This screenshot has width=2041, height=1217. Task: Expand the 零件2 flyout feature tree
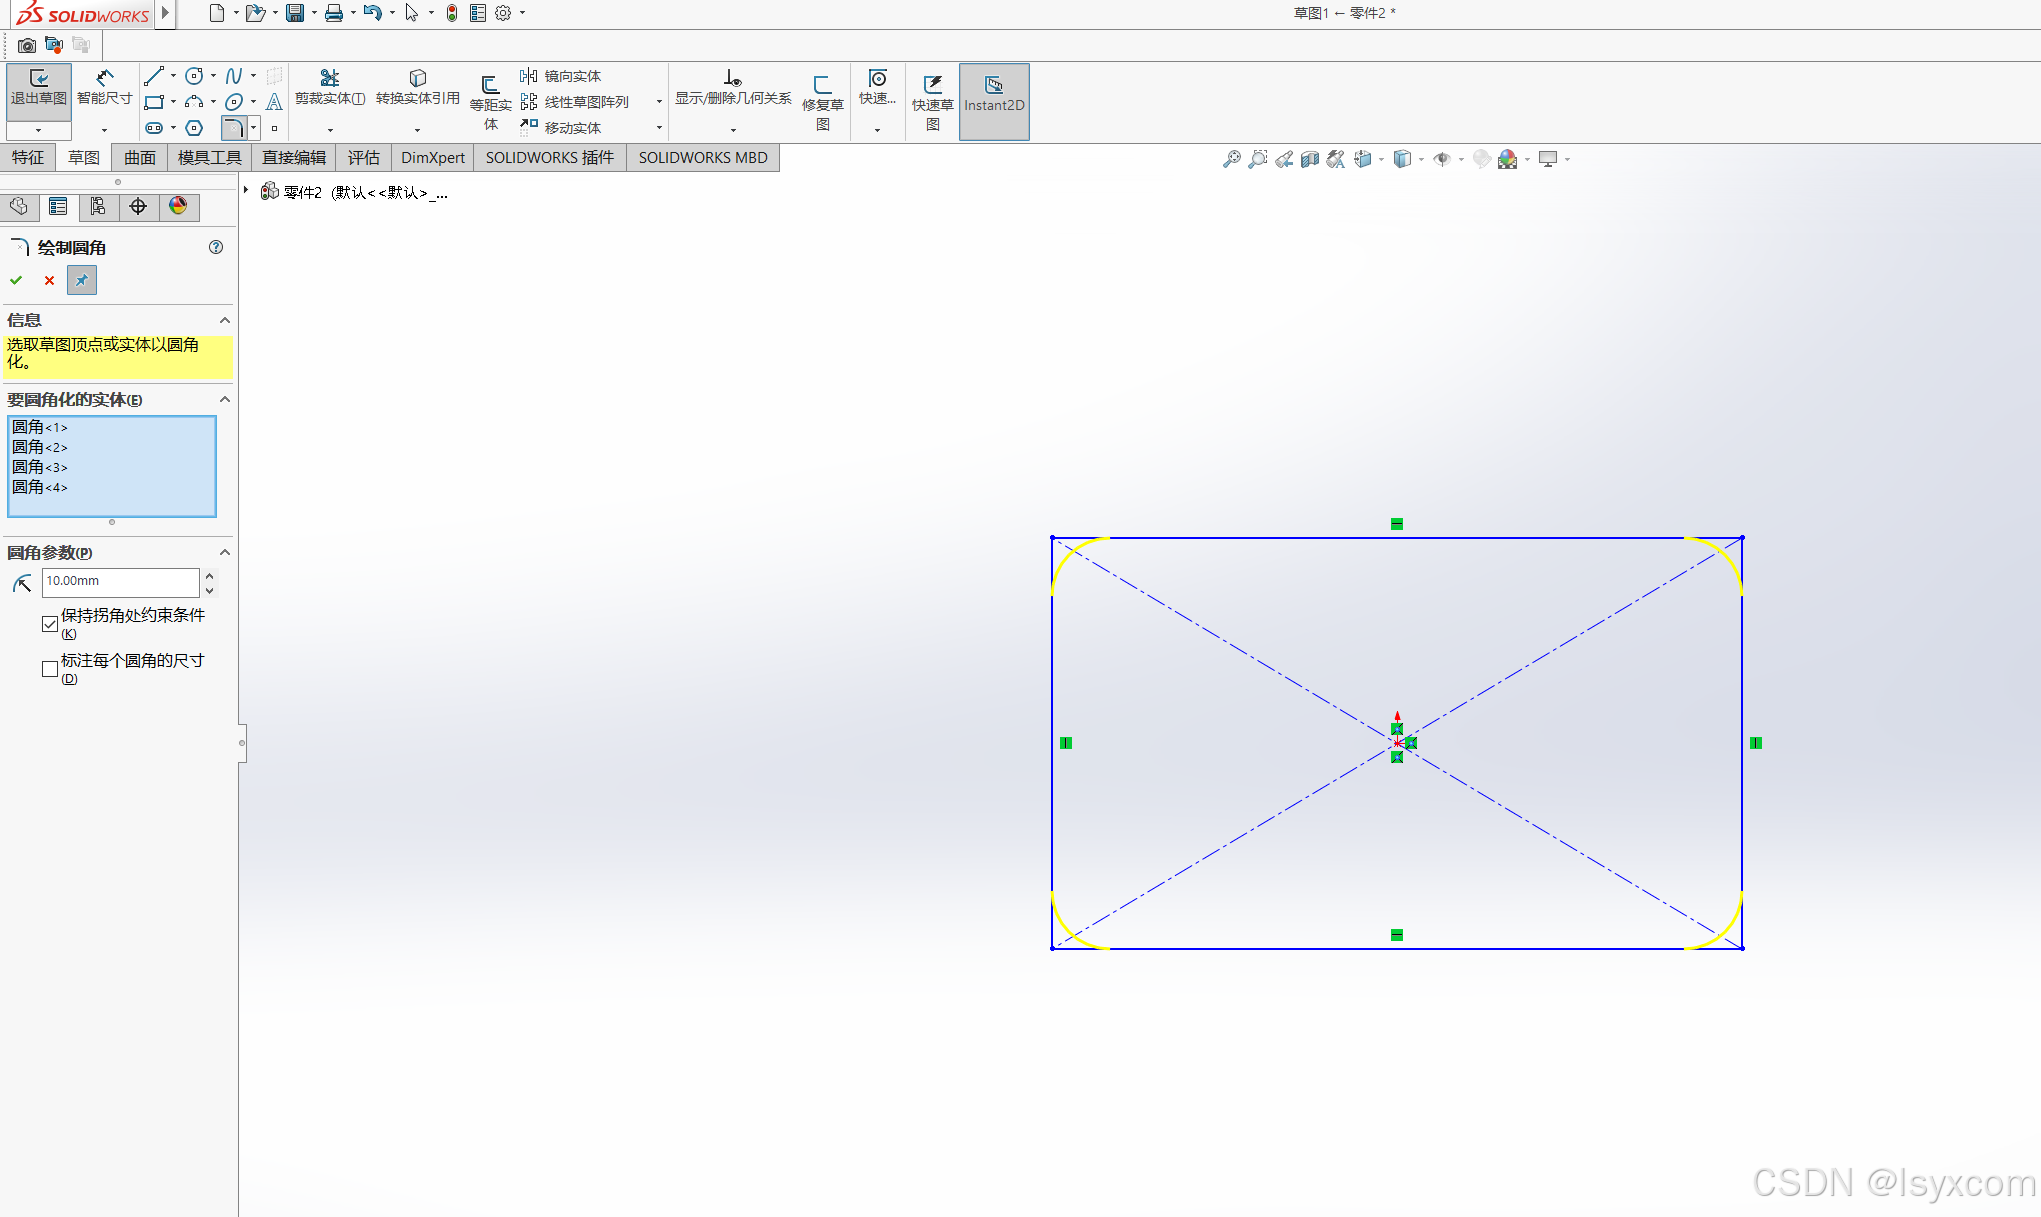pyautogui.click(x=246, y=190)
